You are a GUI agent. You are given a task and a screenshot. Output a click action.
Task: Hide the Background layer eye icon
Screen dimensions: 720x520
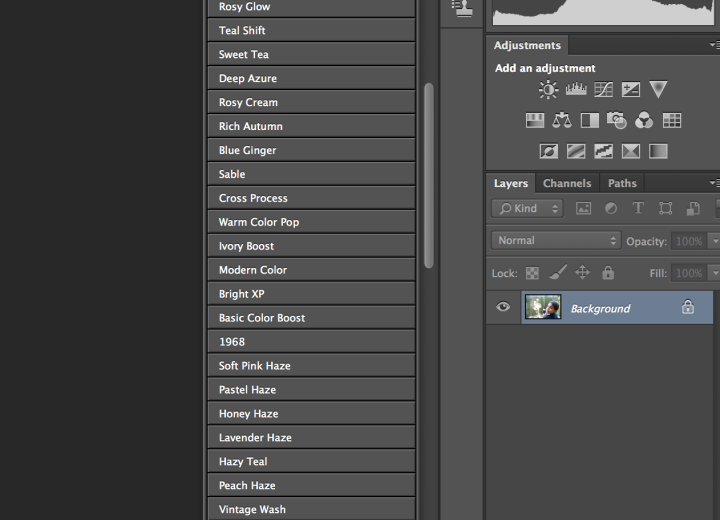pos(503,307)
